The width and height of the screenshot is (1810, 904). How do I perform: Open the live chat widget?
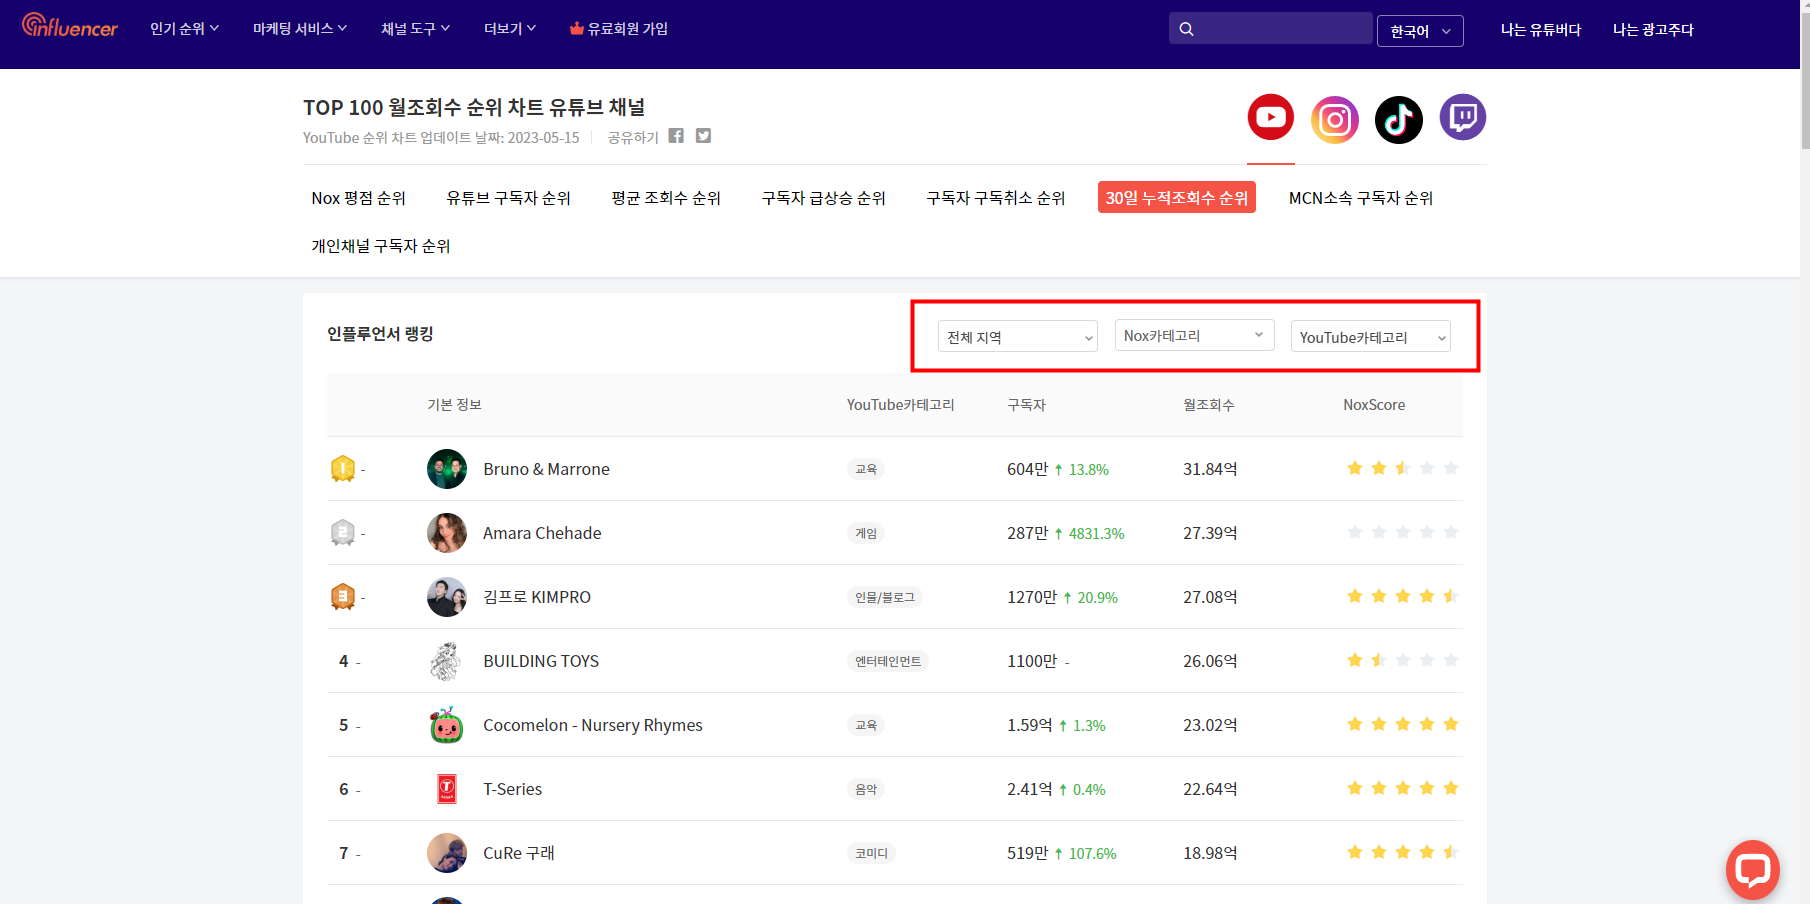pyautogui.click(x=1752, y=869)
